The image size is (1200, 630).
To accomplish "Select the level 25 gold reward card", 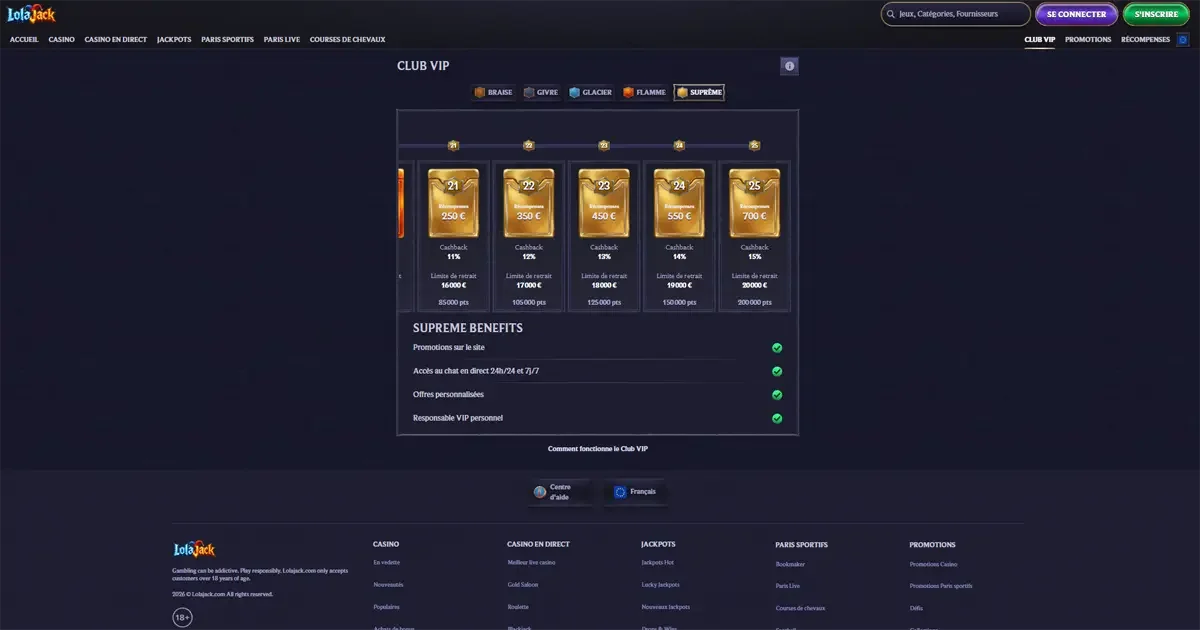I will 754,203.
